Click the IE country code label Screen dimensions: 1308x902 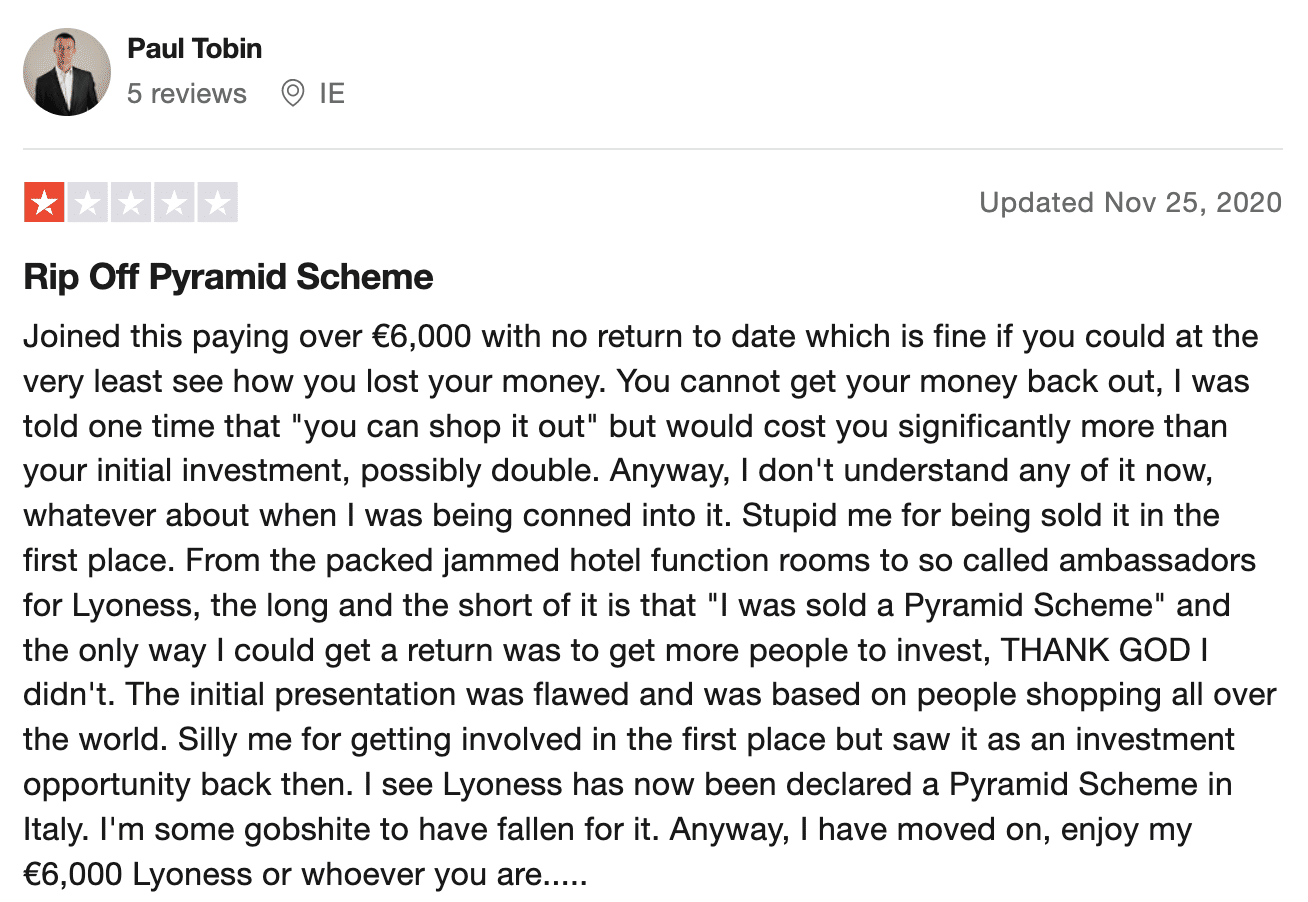pyautogui.click(x=332, y=94)
